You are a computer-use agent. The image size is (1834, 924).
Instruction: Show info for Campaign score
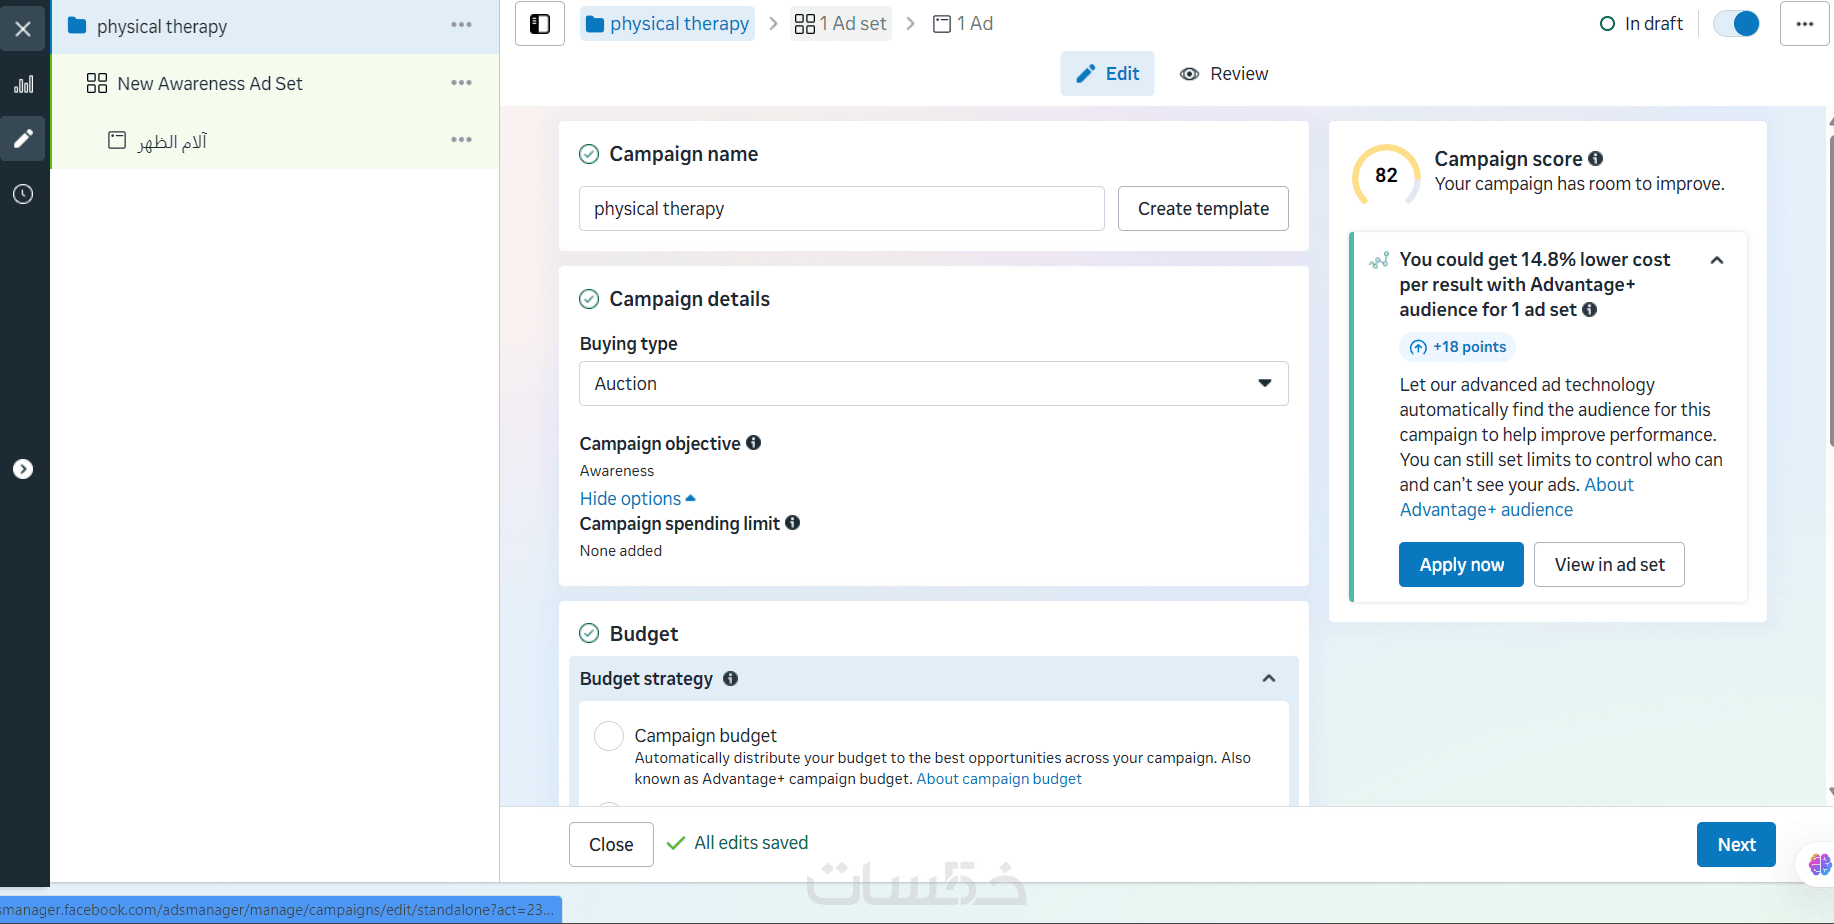pos(1596,158)
